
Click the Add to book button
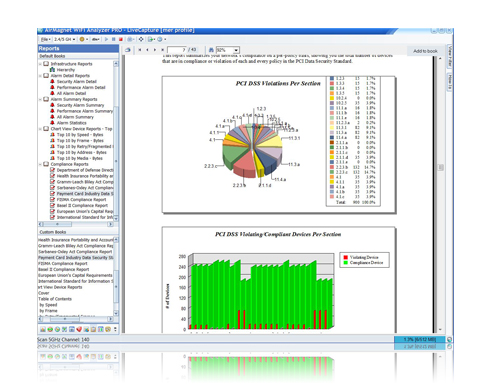425,51
